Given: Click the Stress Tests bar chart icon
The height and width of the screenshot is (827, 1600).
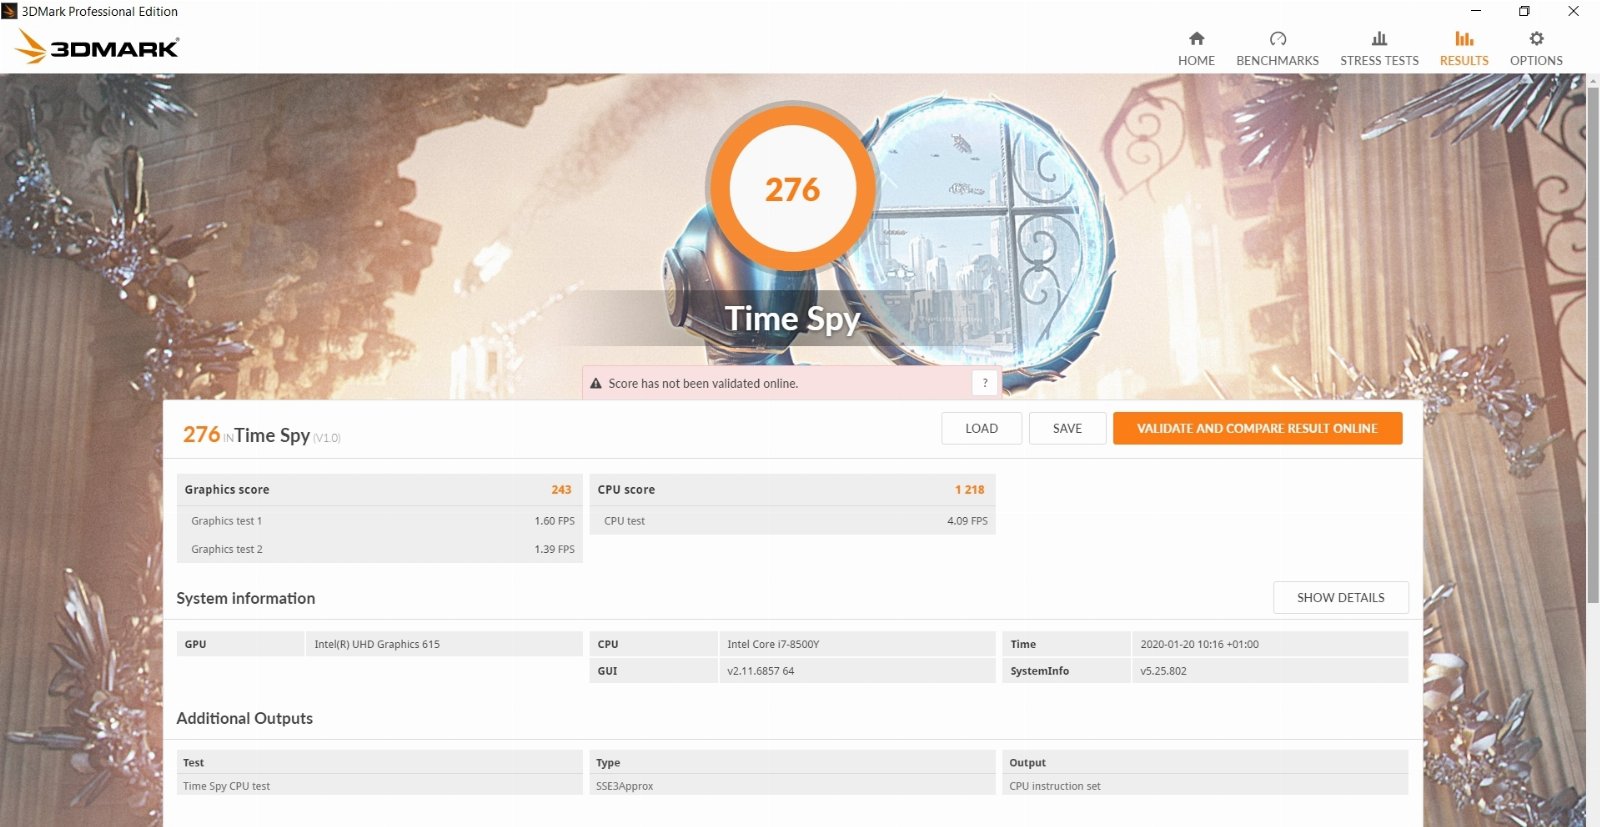Looking at the screenshot, I should tap(1379, 39).
